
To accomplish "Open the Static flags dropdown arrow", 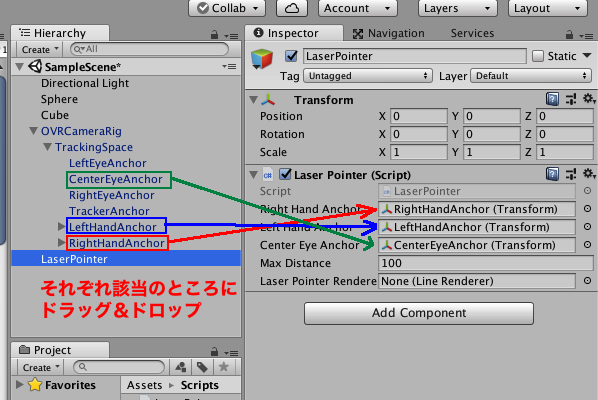I will click(x=587, y=56).
